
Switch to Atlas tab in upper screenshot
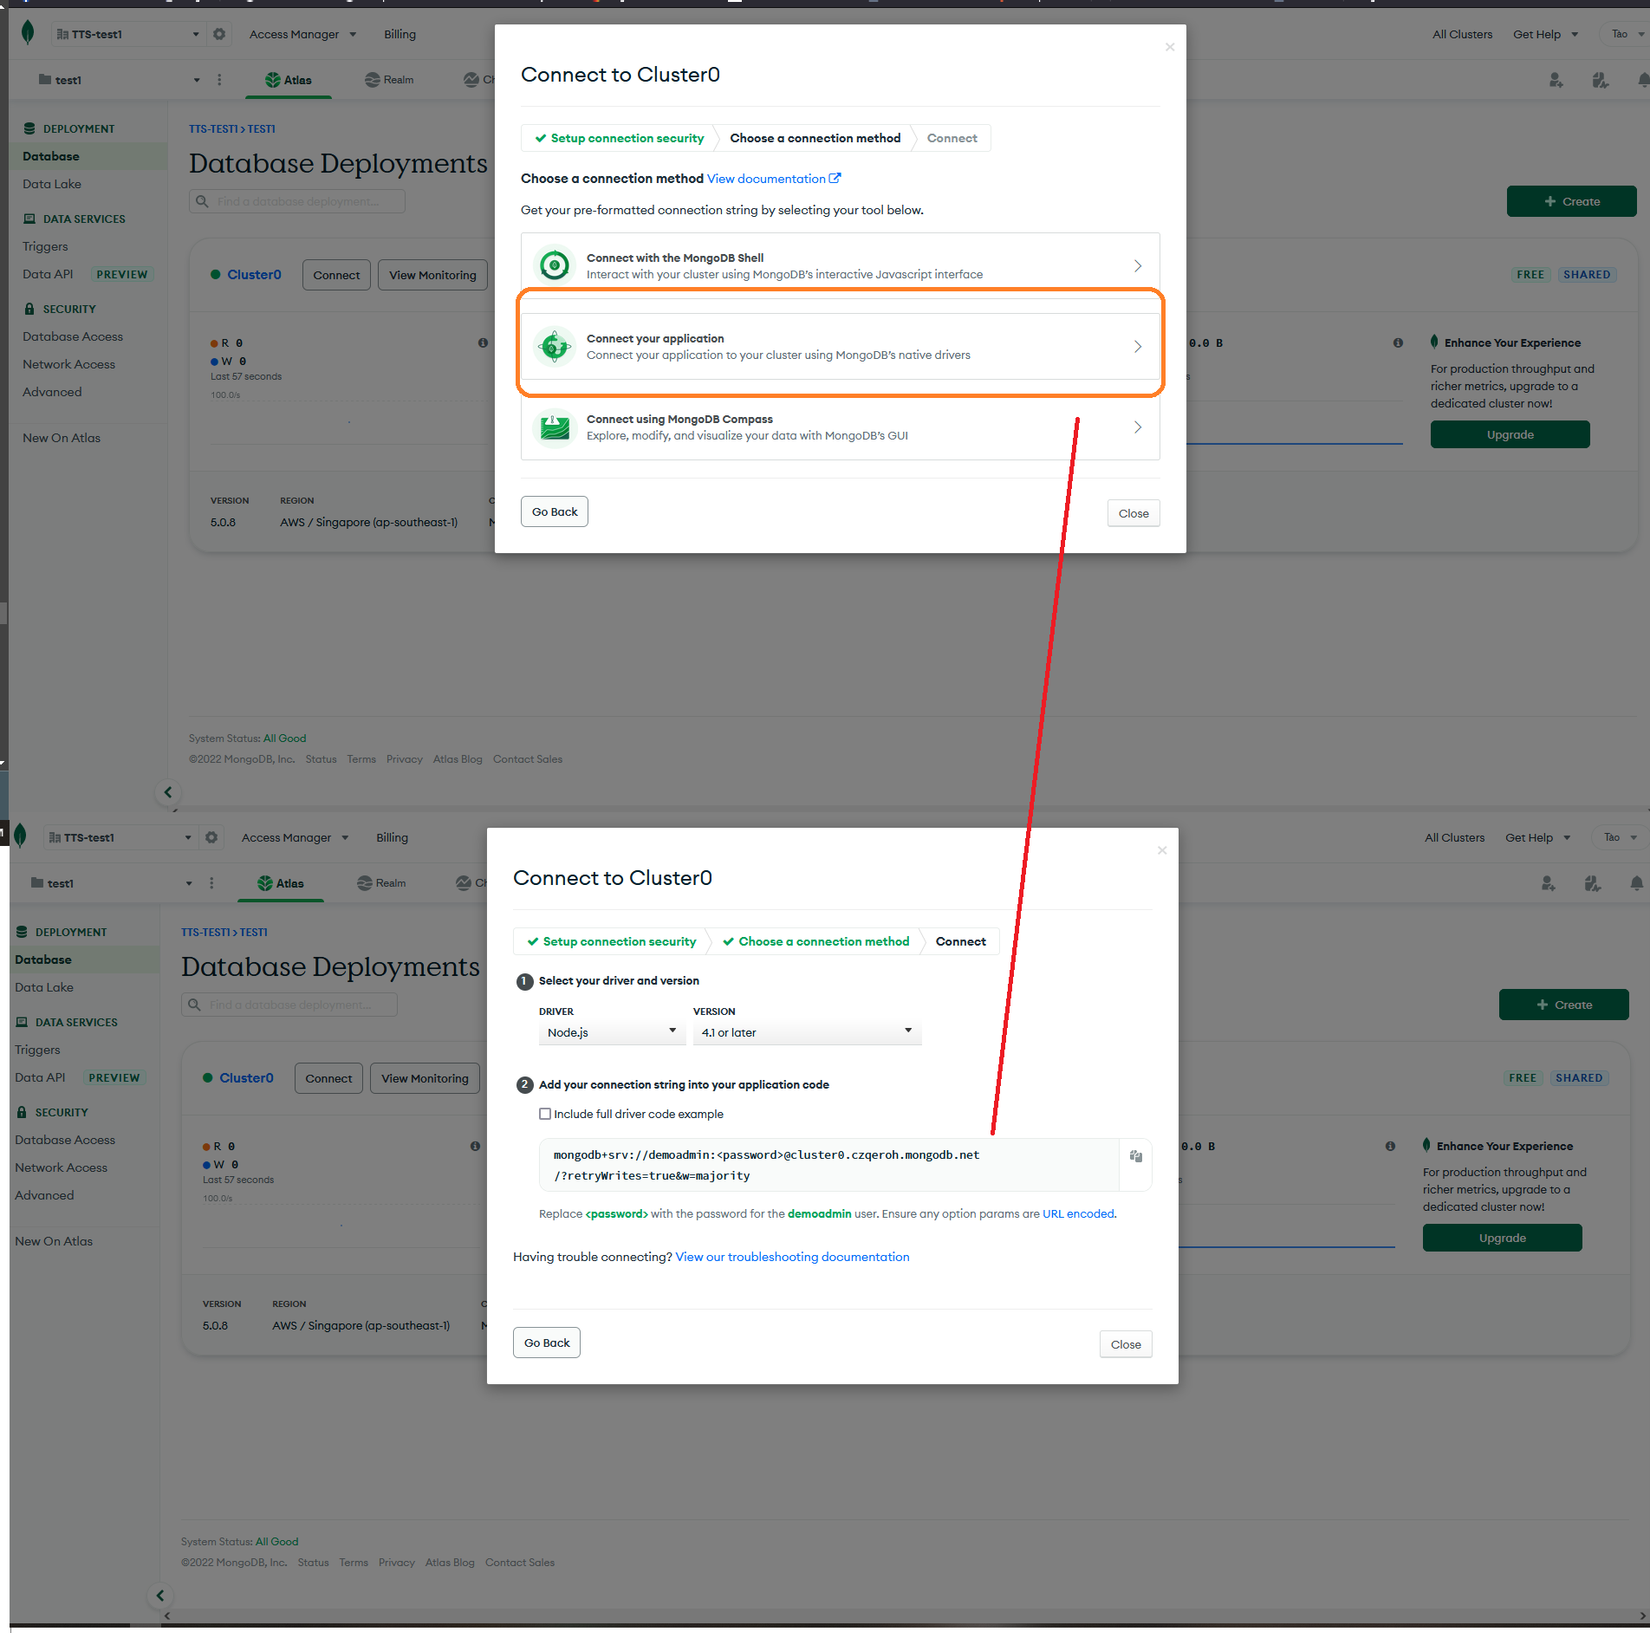(288, 80)
